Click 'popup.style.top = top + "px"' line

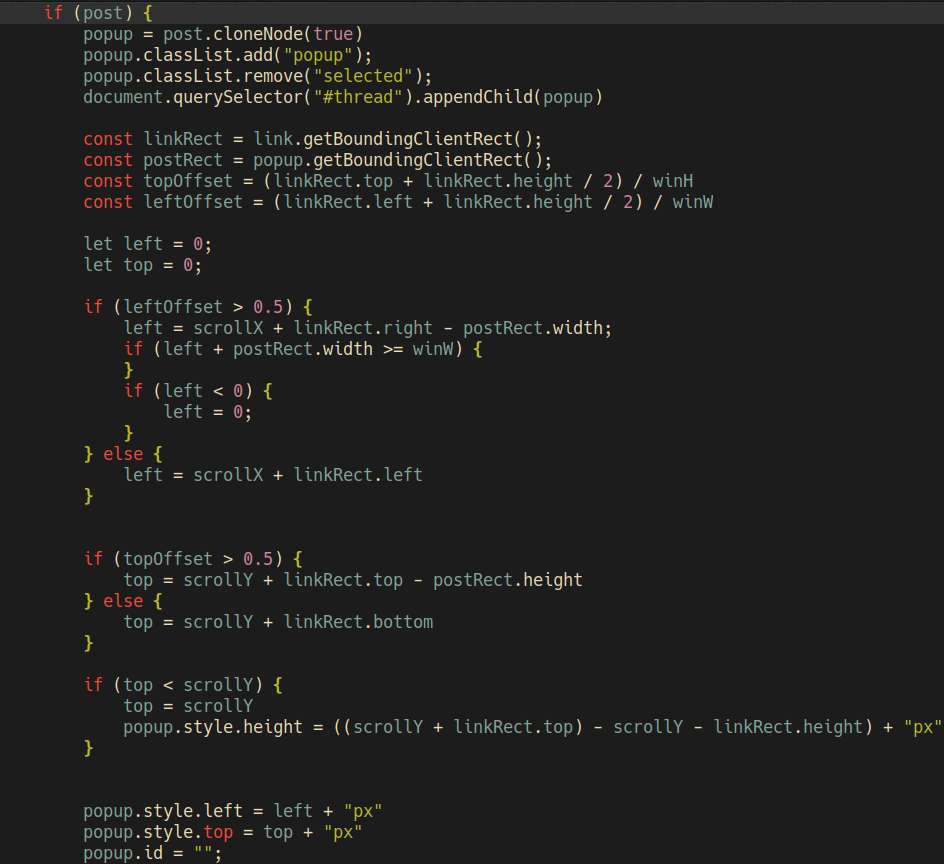pyautogui.click(x=223, y=832)
